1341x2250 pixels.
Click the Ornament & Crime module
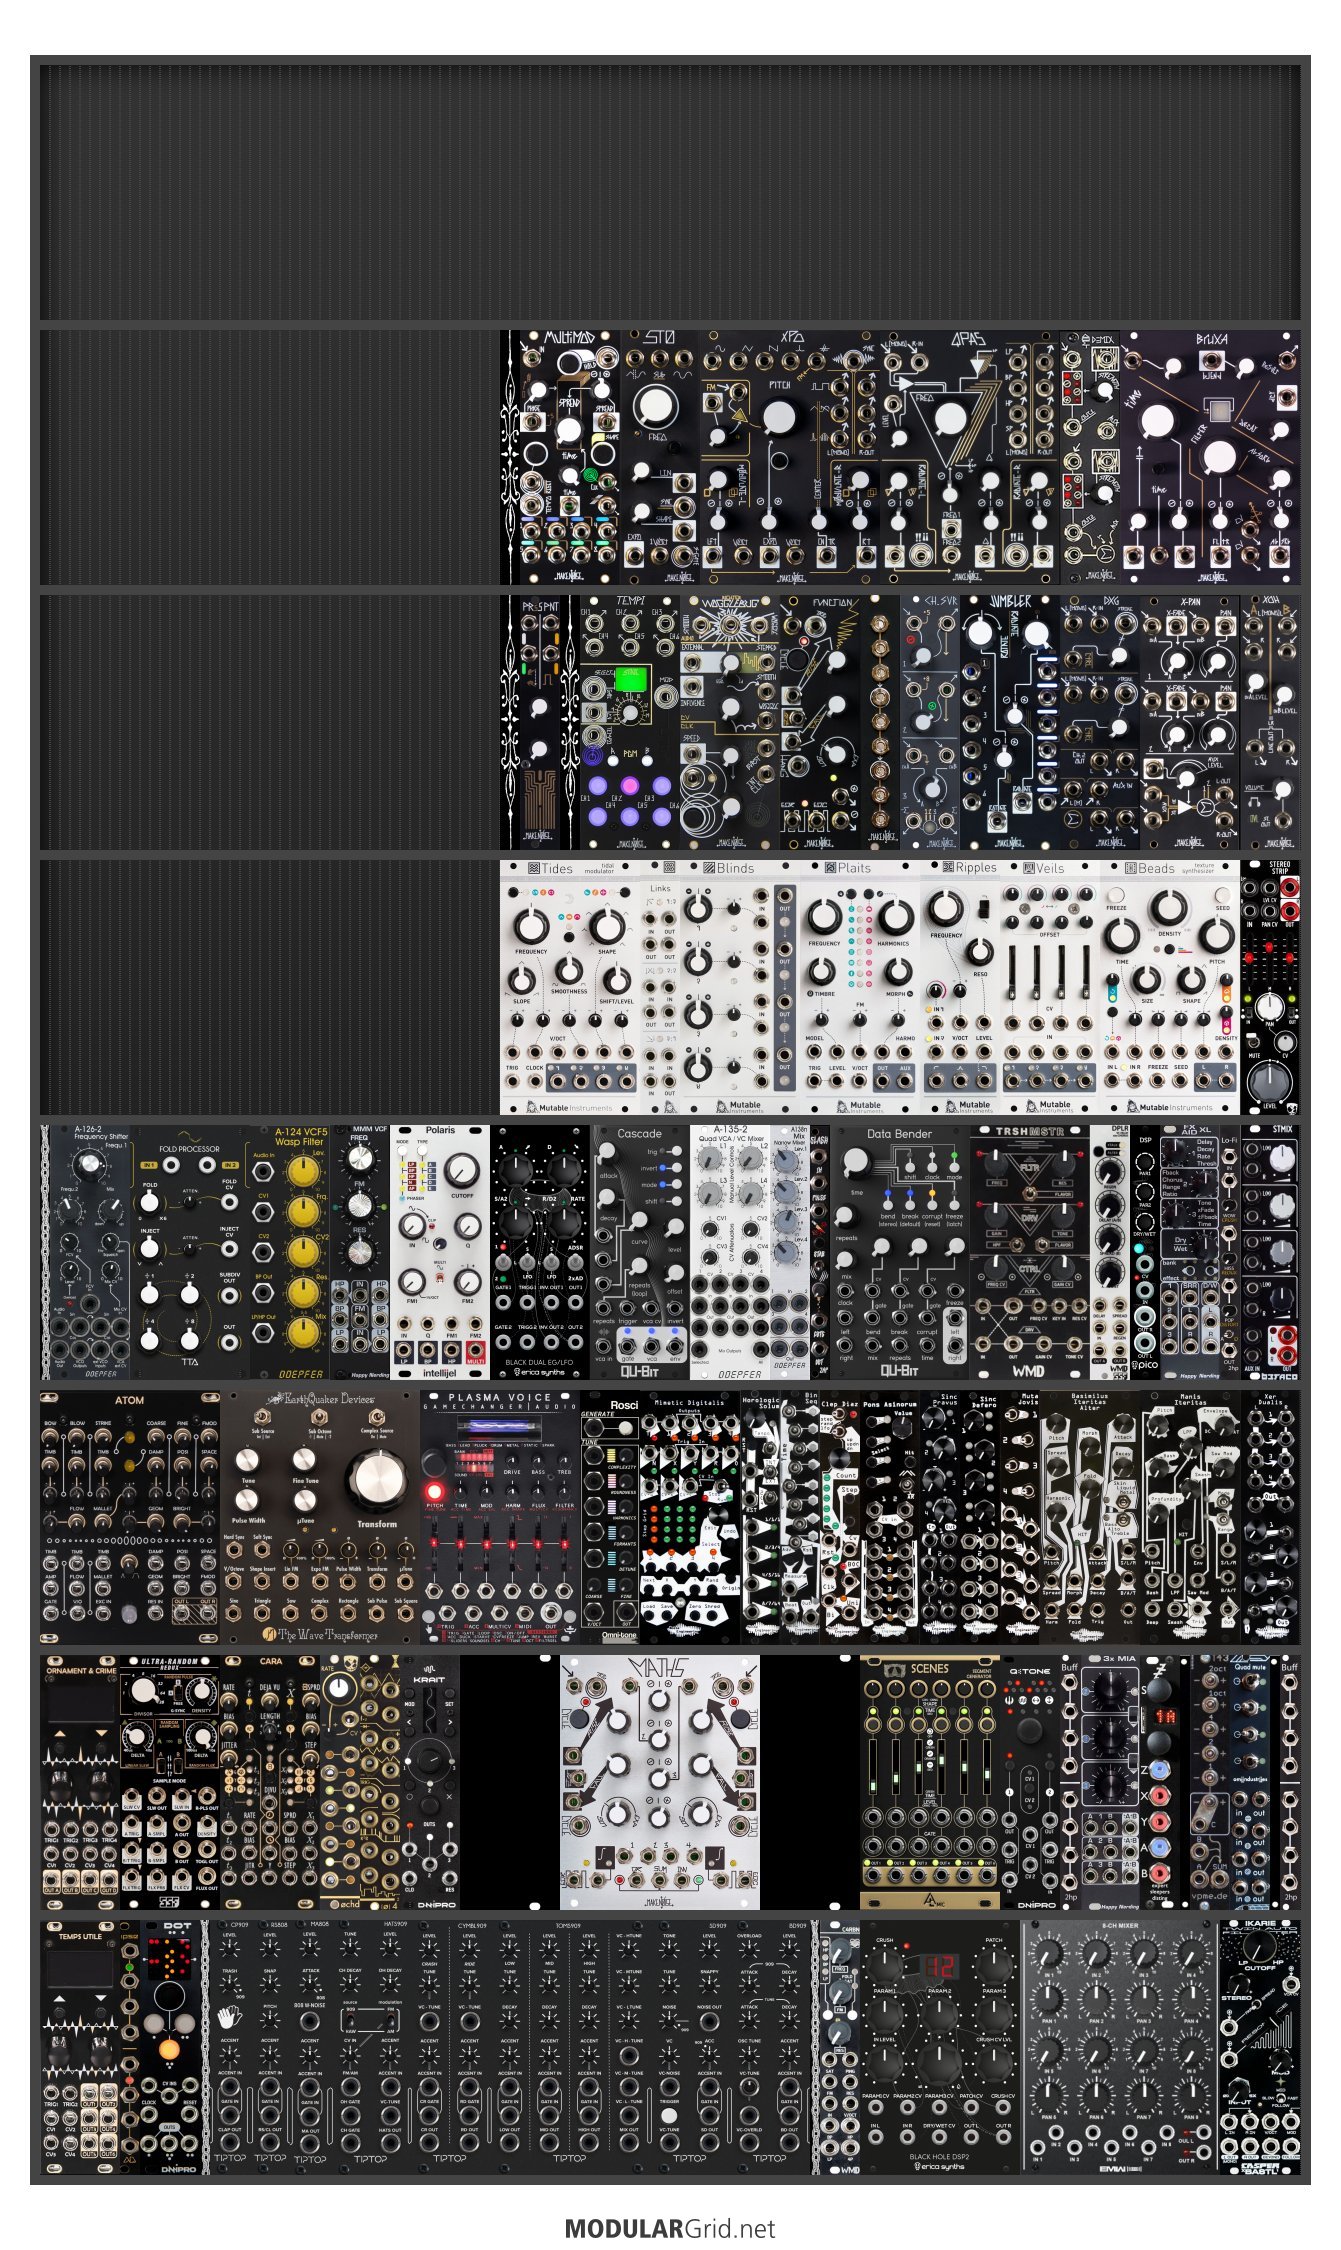[x=80, y=1782]
